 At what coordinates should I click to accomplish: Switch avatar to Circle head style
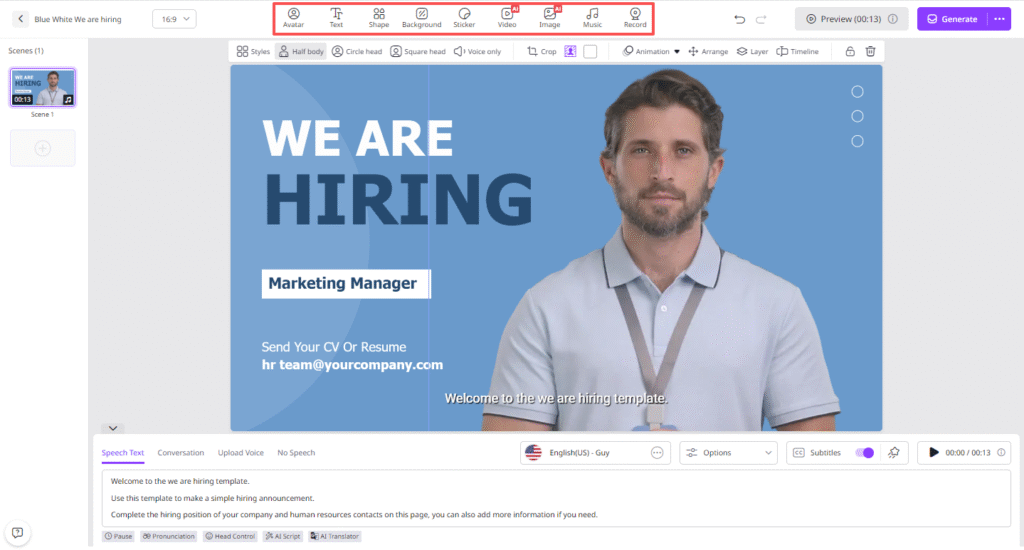tap(357, 51)
